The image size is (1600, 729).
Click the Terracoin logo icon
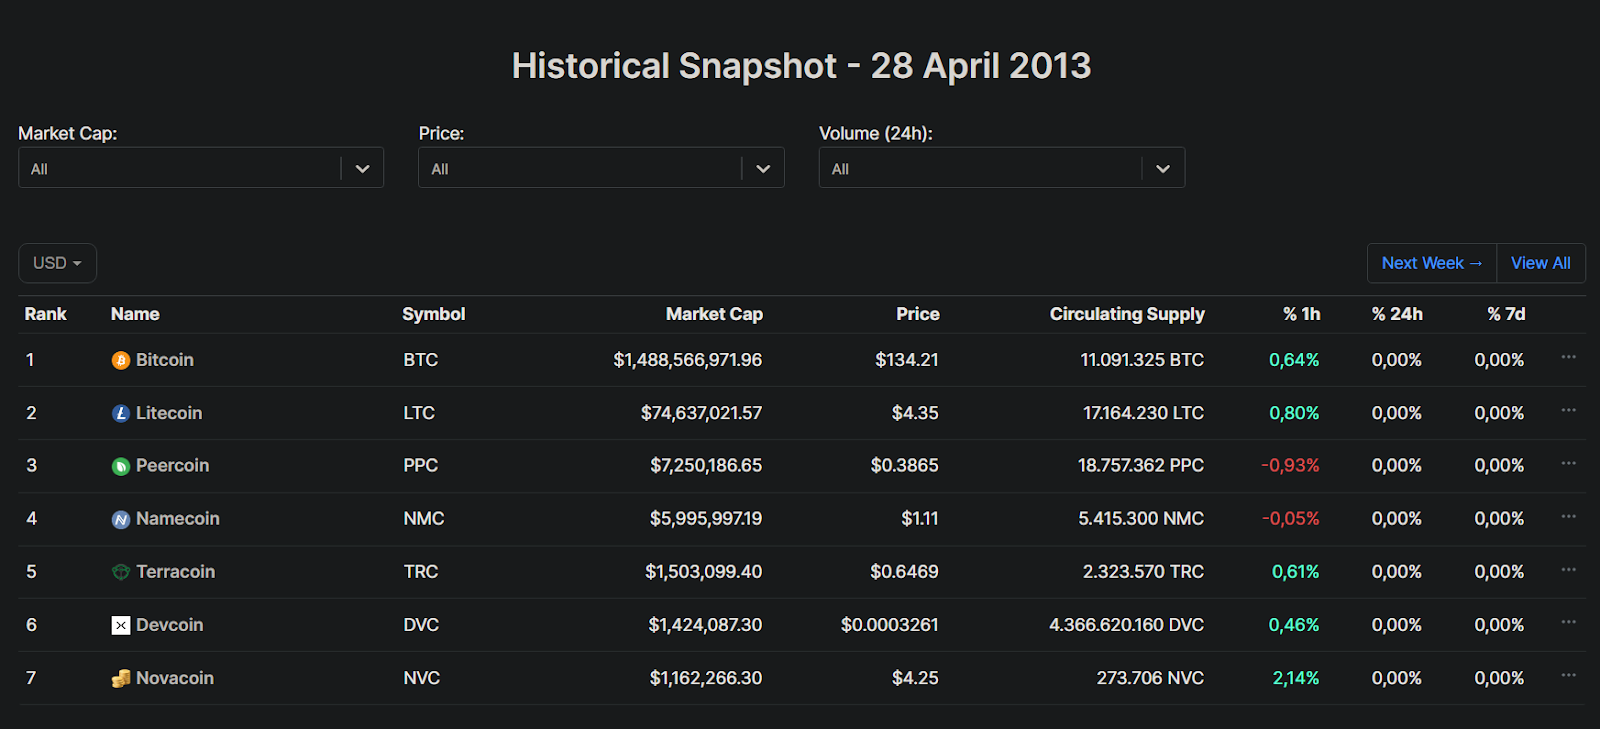[121, 572]
